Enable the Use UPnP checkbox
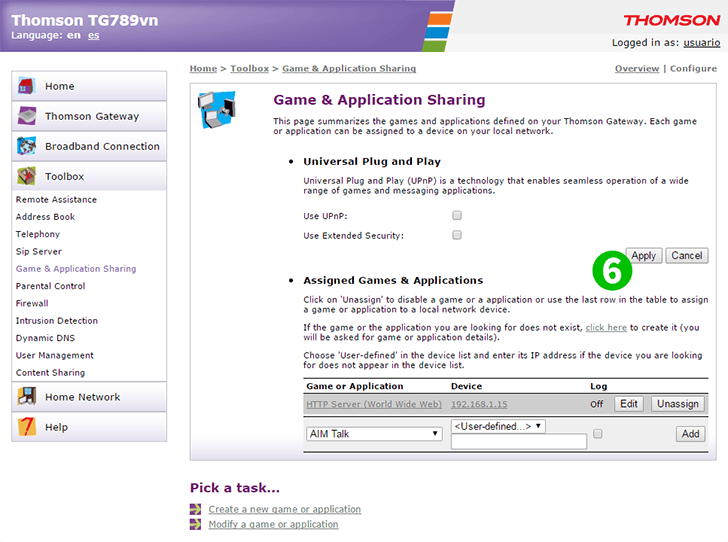Screen dimensions: 728x542 [457, 215]
